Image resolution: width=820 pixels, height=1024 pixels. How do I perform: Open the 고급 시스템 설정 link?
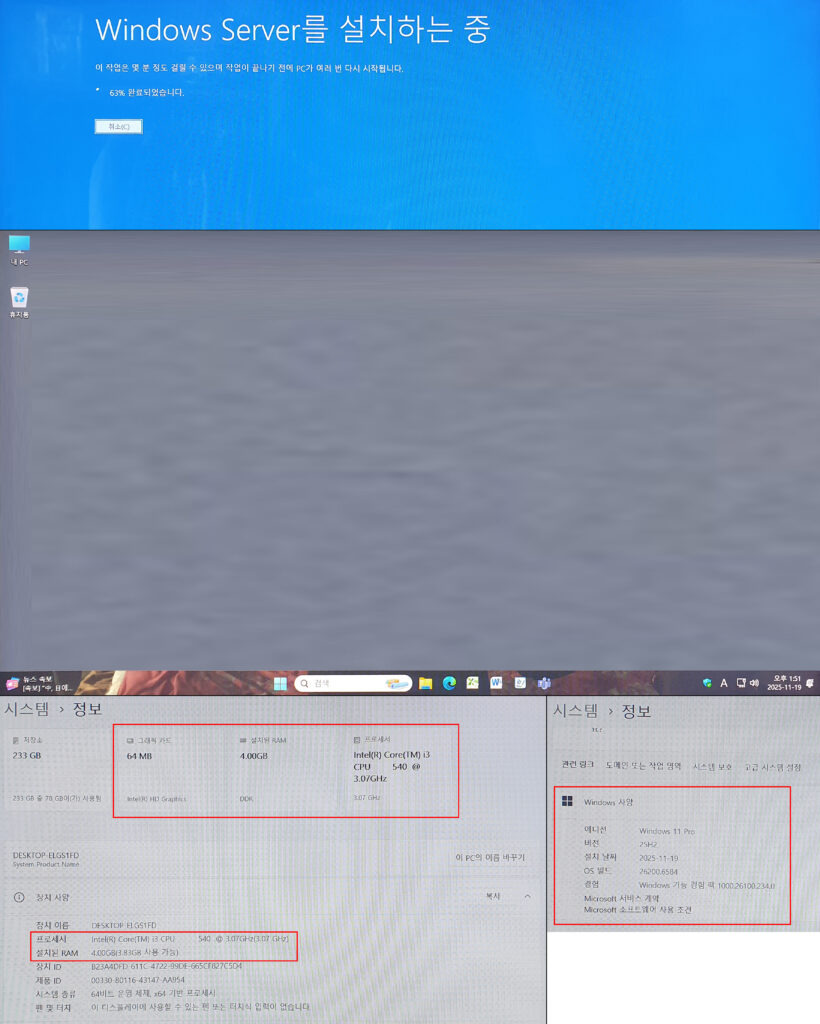pyautogui.click(x=773, y=767)
